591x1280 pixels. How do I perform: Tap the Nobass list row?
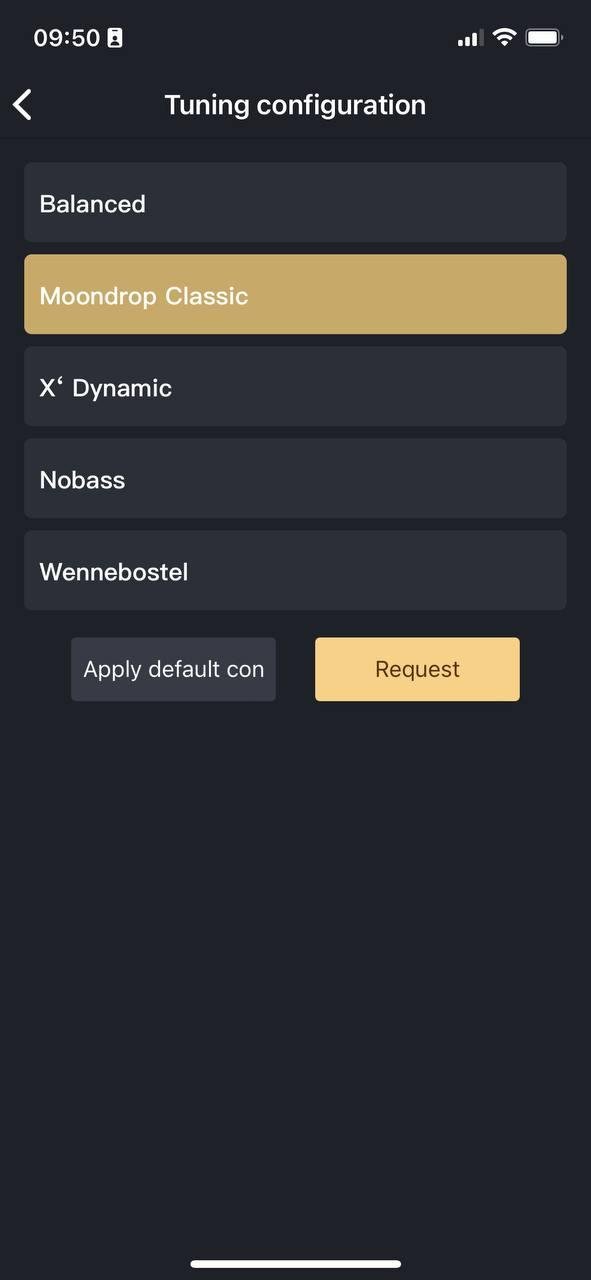(295, 478)
